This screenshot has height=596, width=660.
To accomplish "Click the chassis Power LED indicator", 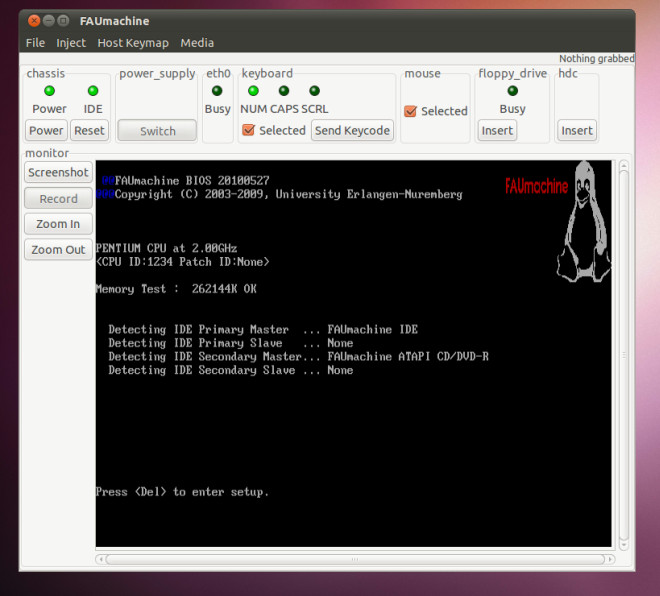I will tap(49, 90).
